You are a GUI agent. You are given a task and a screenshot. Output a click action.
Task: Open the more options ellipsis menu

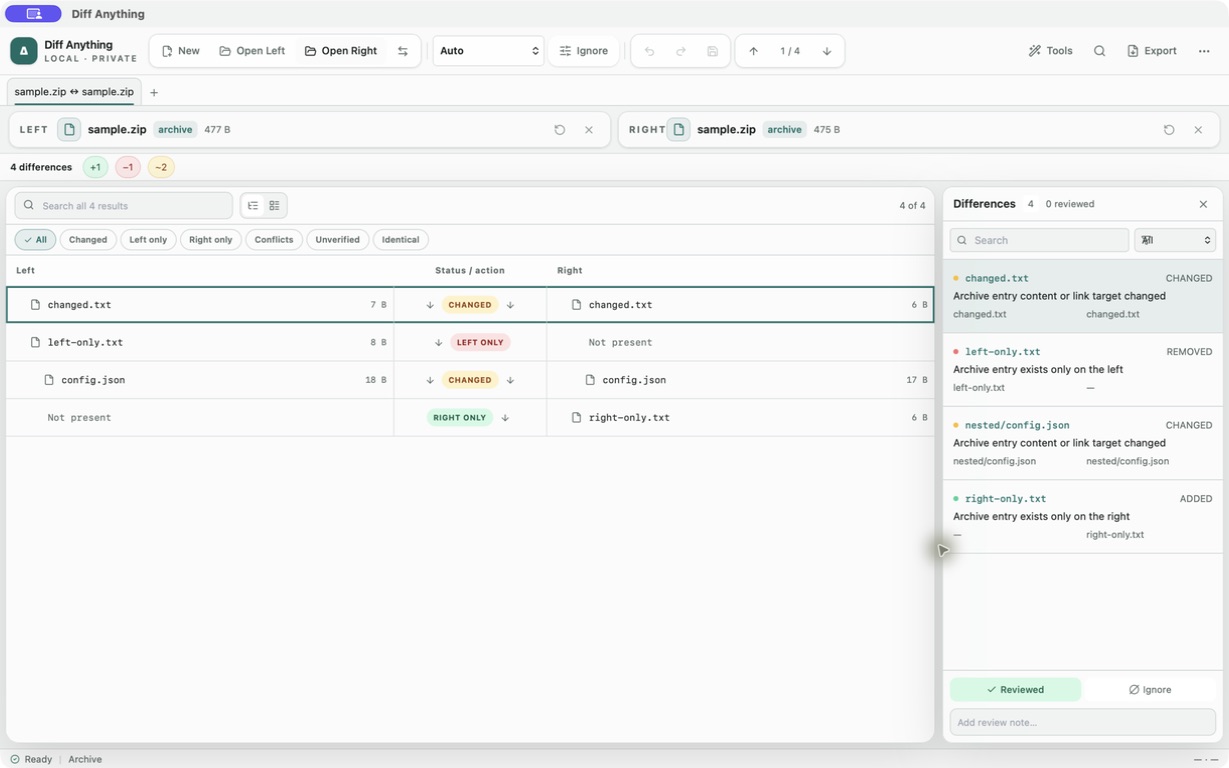pyautogui.click(x=1204, y=51)
